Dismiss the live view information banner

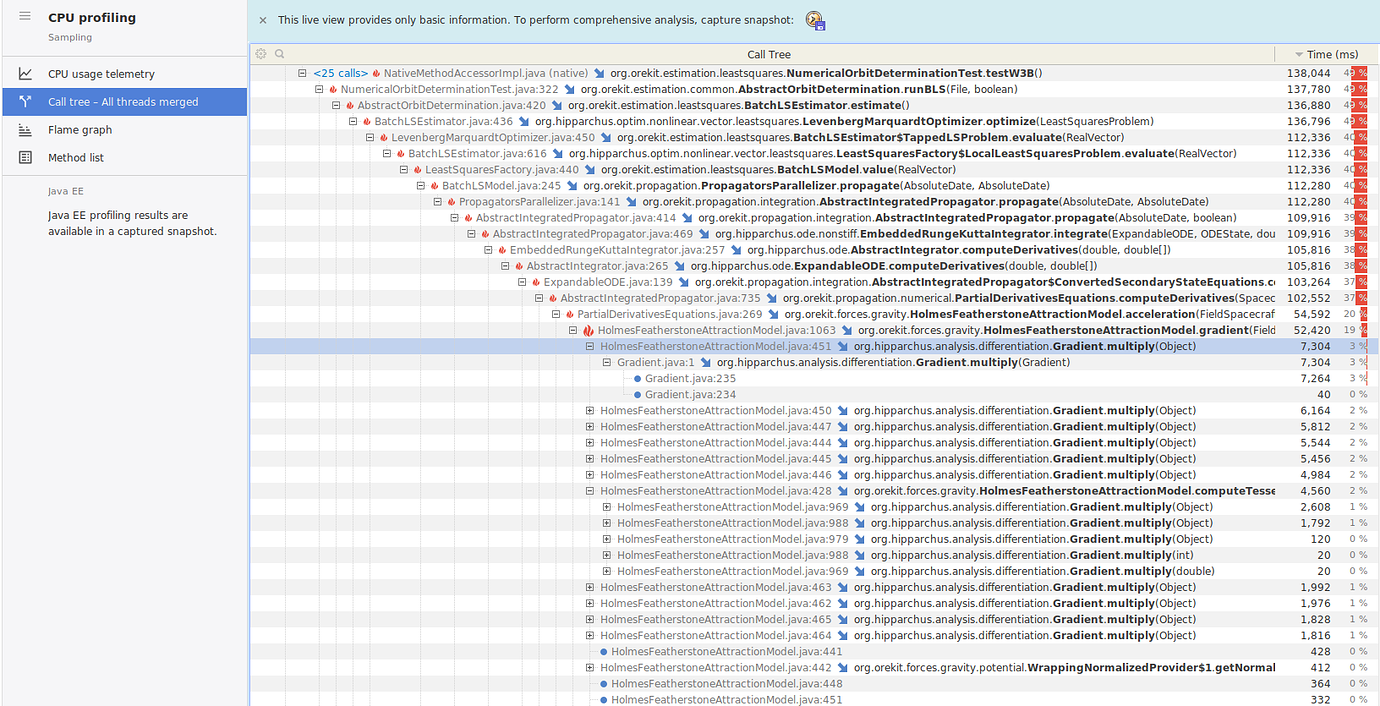262,20
